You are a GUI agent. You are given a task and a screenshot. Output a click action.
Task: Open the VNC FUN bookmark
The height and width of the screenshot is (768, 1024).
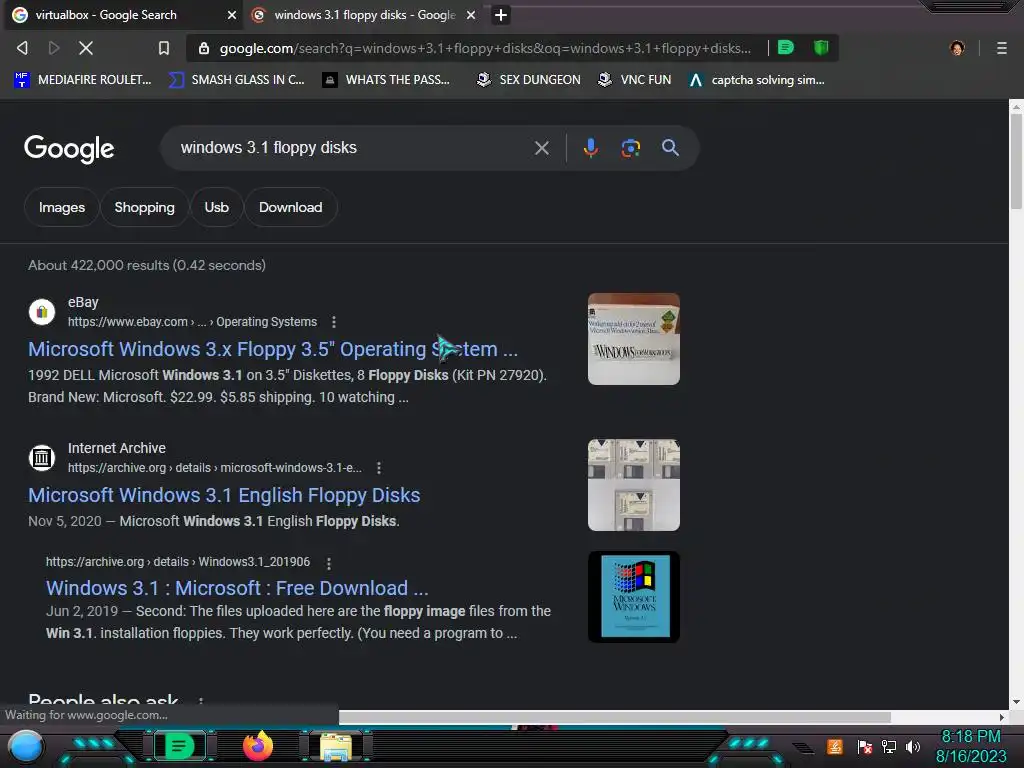point(634,80)
